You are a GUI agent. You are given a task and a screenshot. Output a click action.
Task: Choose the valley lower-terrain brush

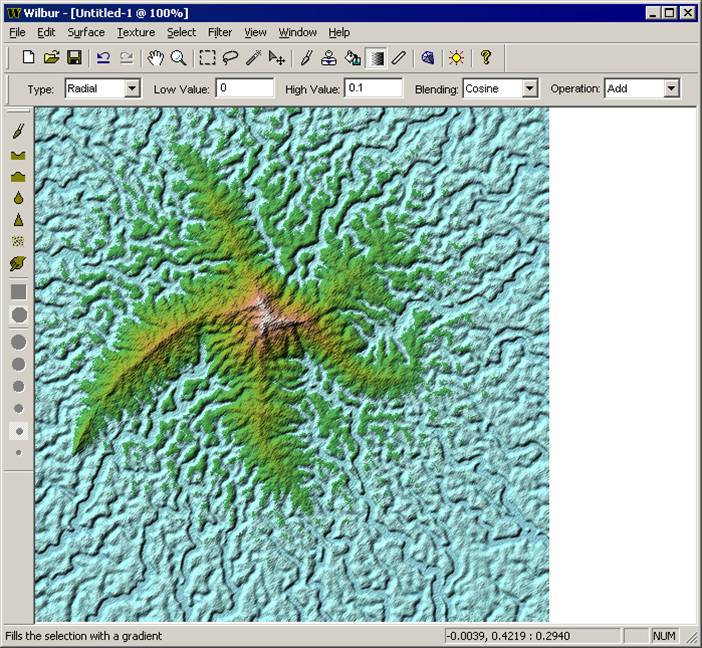pos(18,155)
